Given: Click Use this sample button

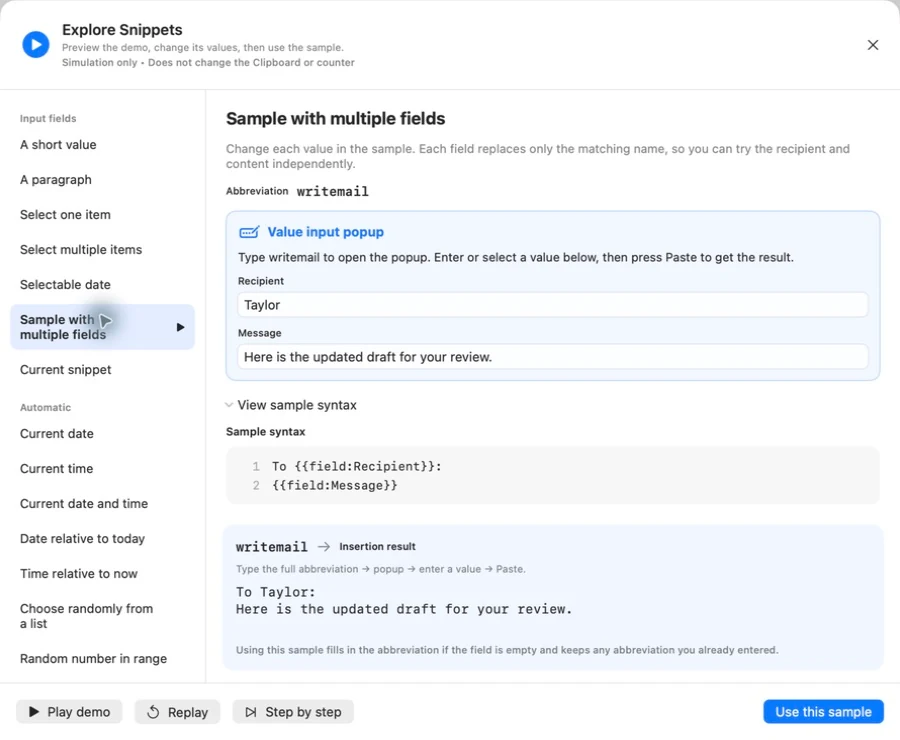Looking at the screenshot, I should pyautogui.click(x=823, y=712).
